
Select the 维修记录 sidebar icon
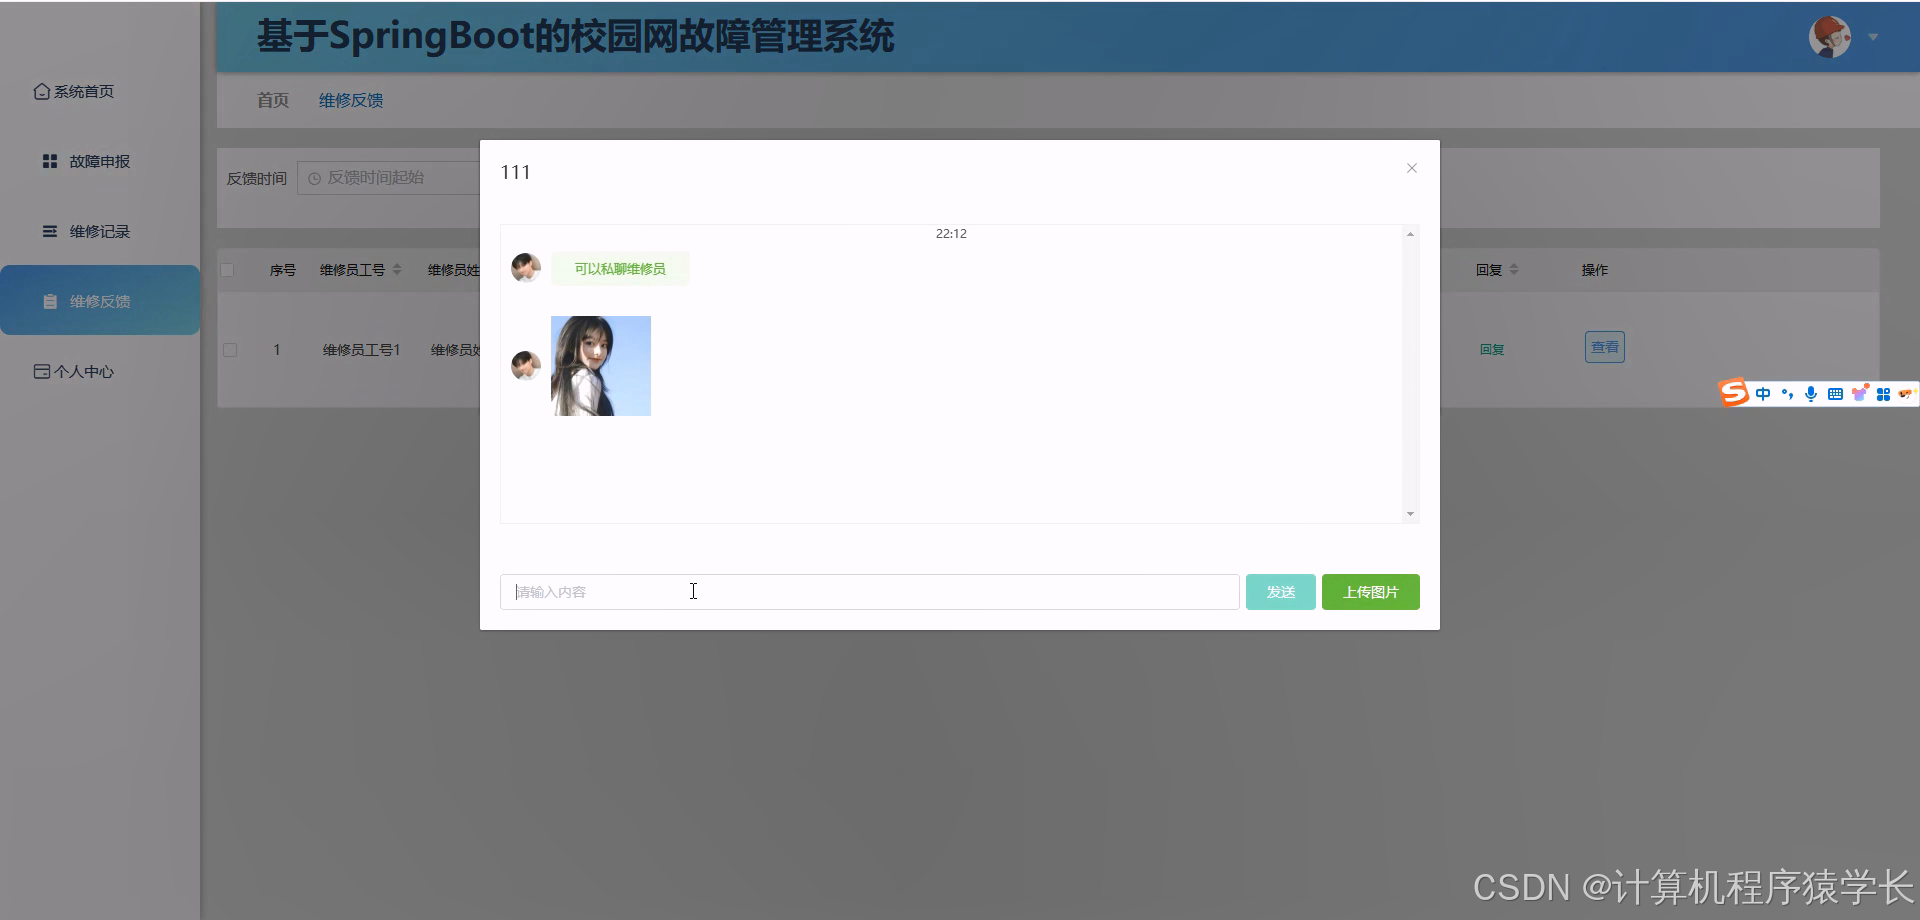click(x=49, y=230)
